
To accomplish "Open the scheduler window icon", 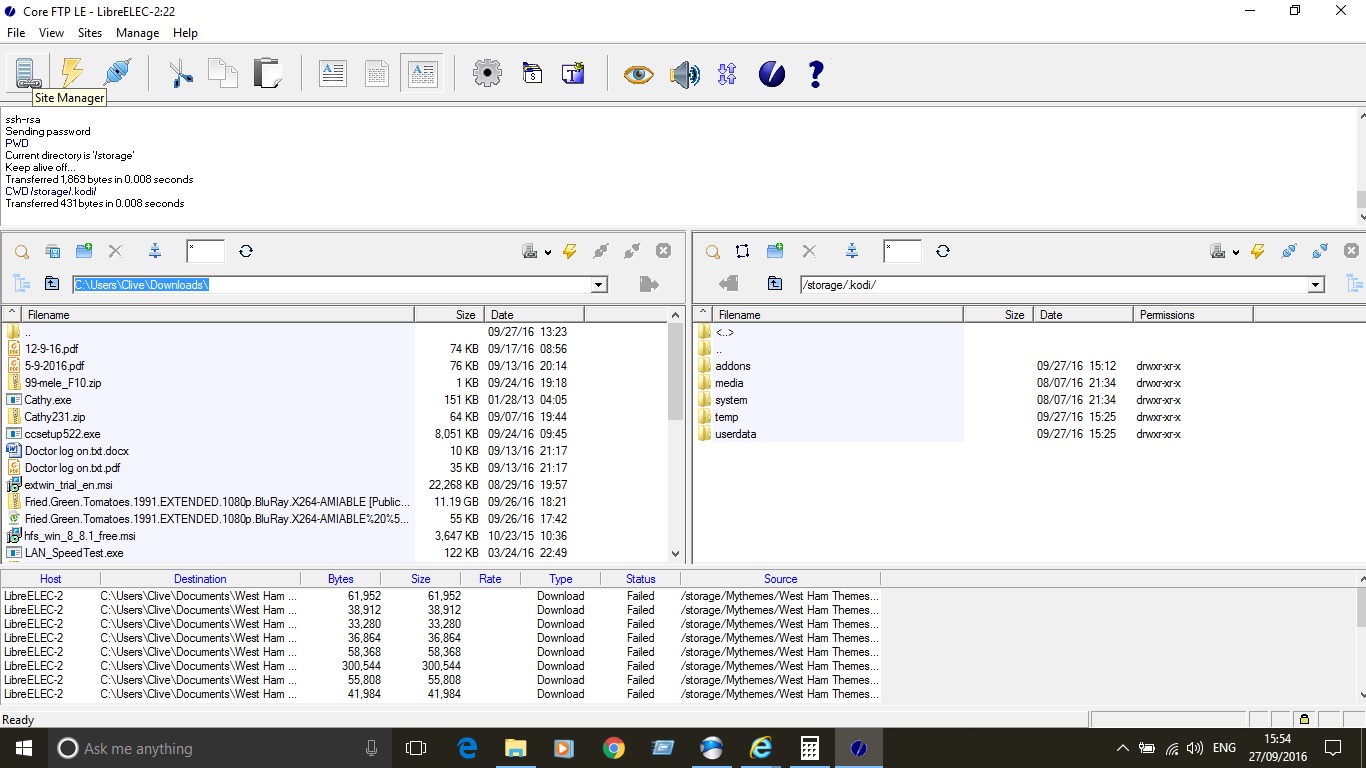I will point(533,73).
